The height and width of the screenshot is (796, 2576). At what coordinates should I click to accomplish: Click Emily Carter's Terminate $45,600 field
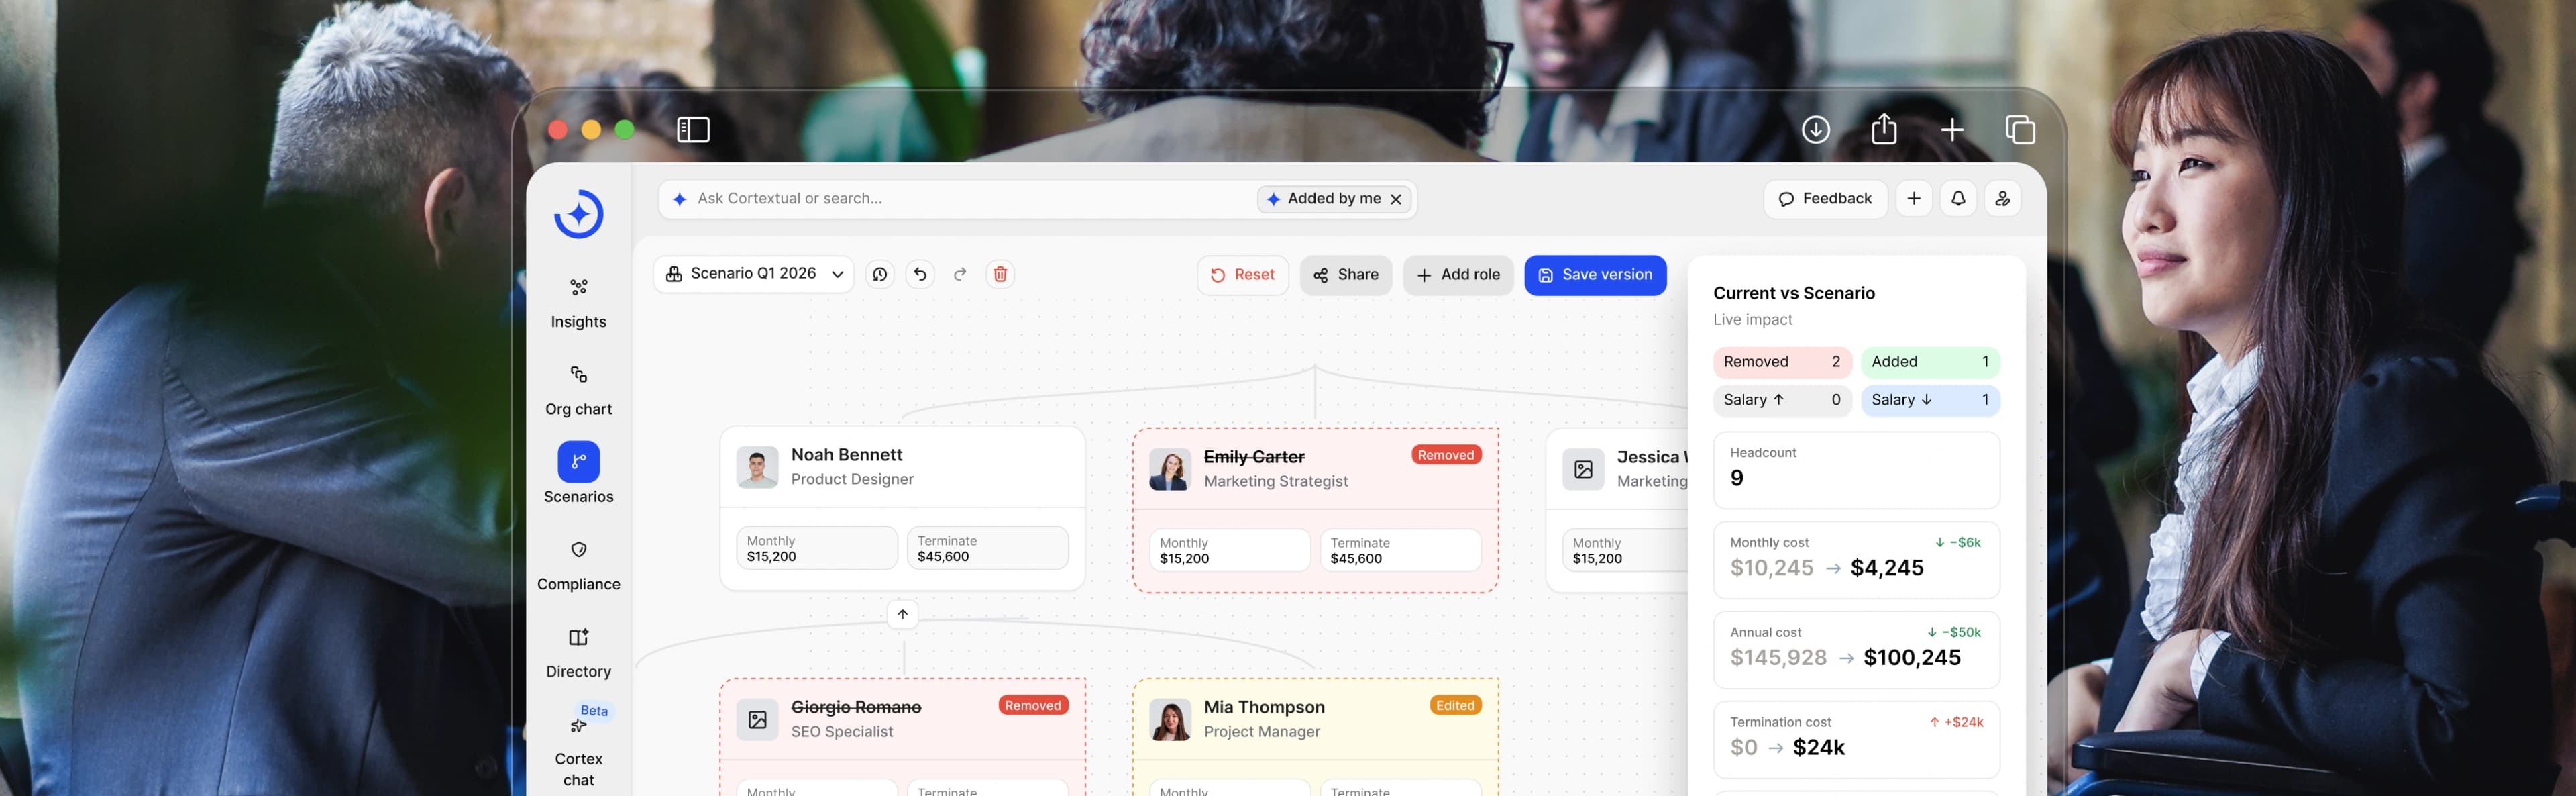(x=1401, y=550)
